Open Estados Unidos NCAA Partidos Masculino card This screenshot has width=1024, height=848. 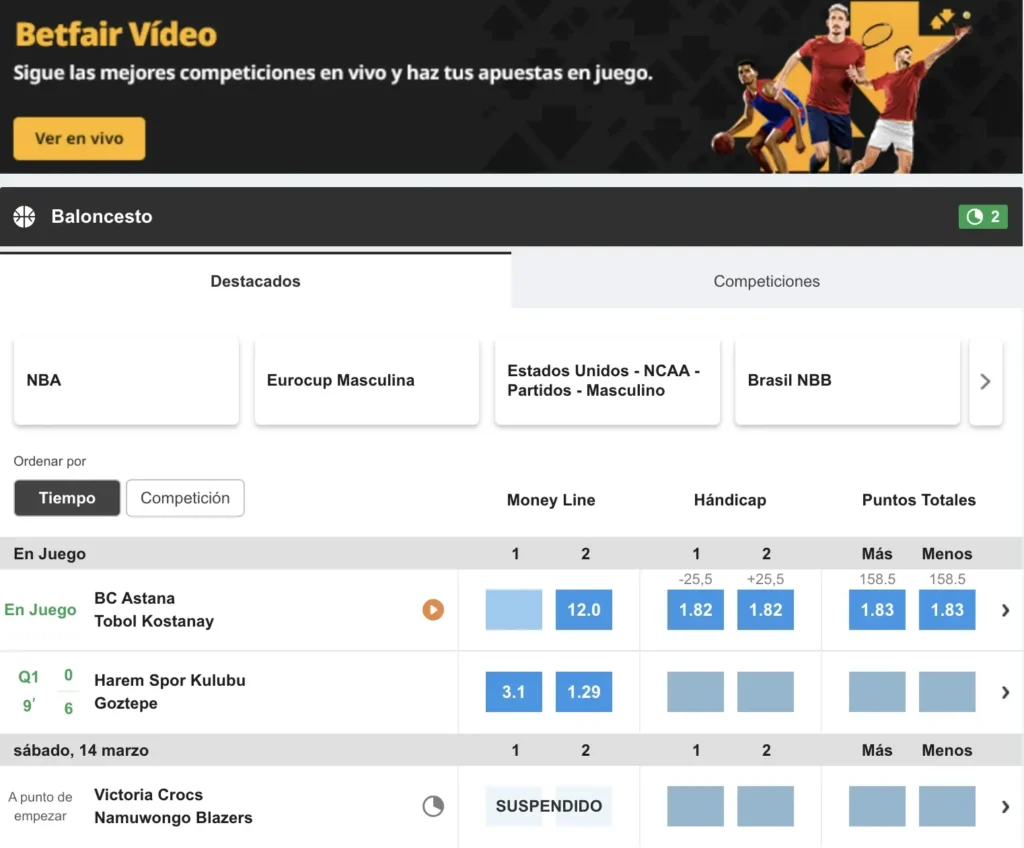coord(607,381)
